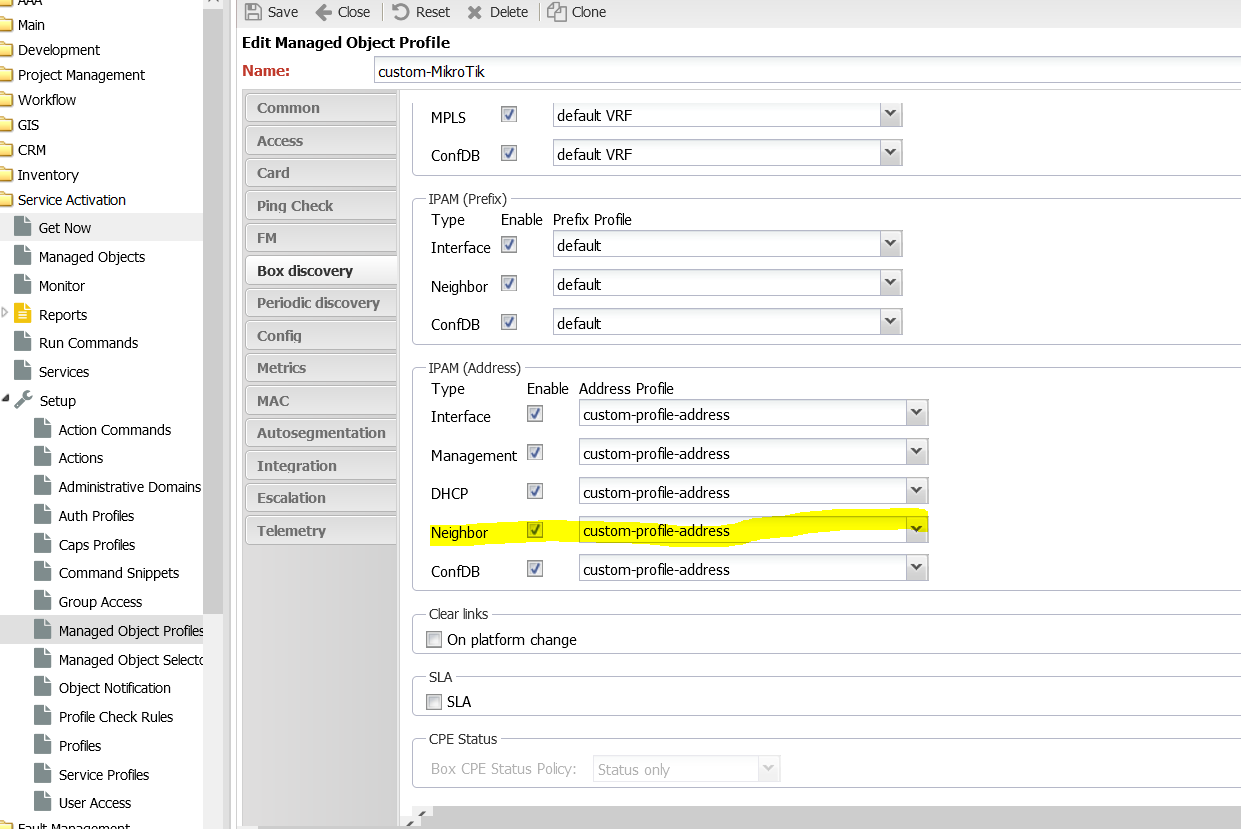Open the IPAM Prefix Neighbor profile dropdown
This screenshot has width=1241, height=829.
[x=891, y=284]
